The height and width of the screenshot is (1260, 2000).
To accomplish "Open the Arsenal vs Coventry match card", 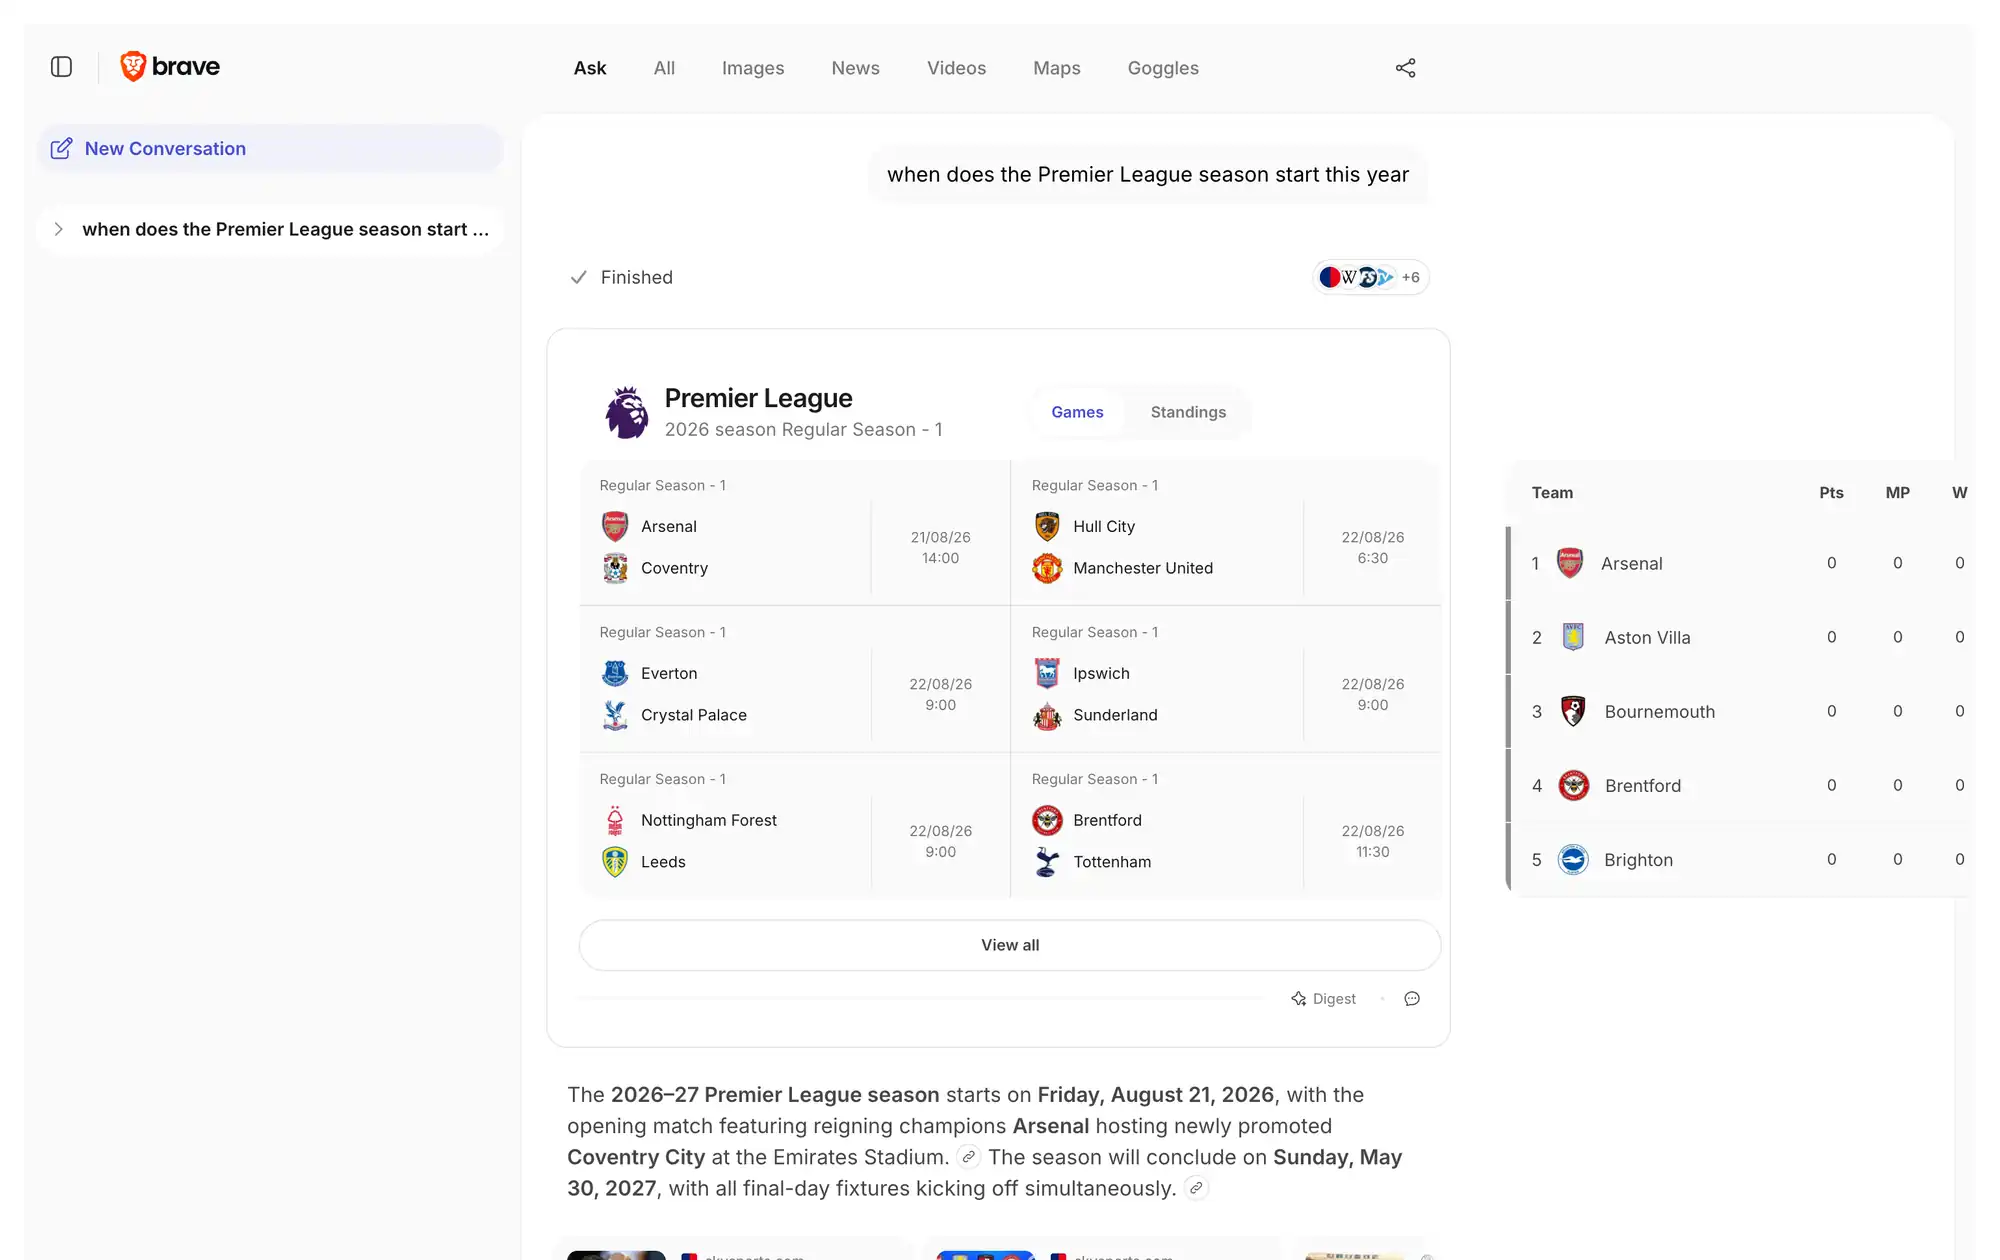I will click(795, 533).
